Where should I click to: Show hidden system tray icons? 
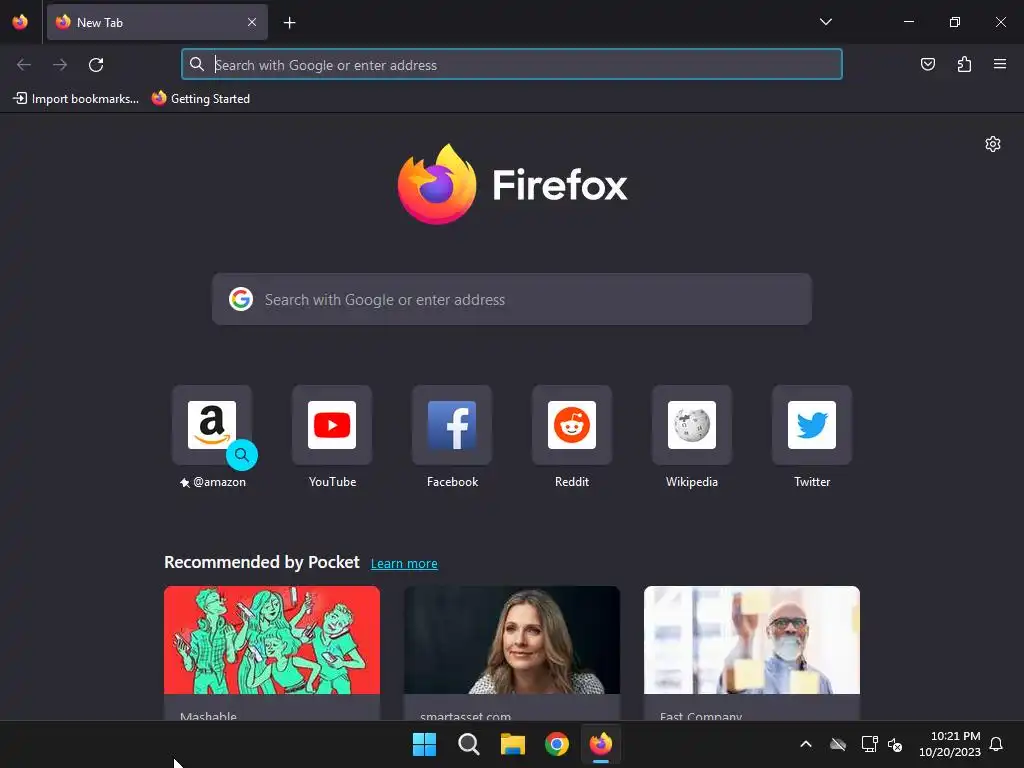(x=806, y=744)
